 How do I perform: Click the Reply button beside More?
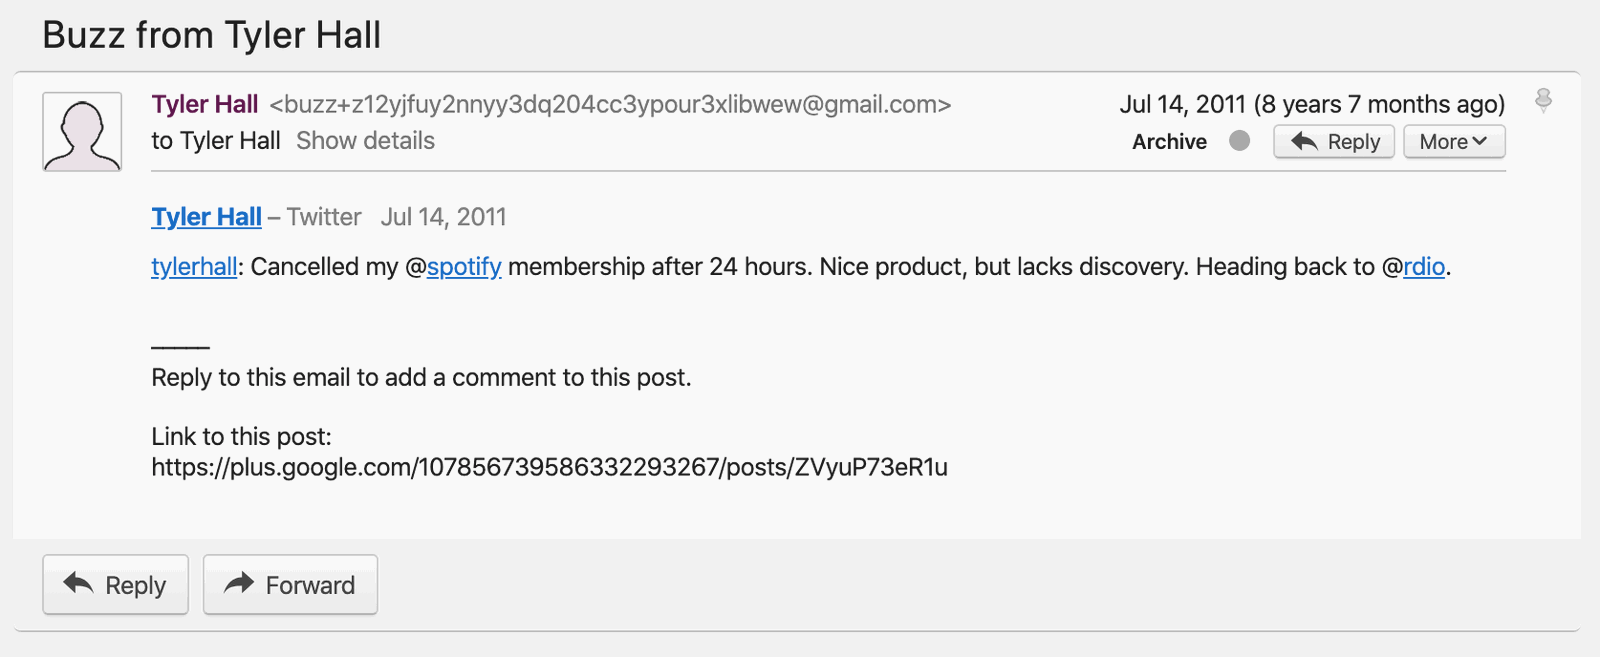point(1333,142)
